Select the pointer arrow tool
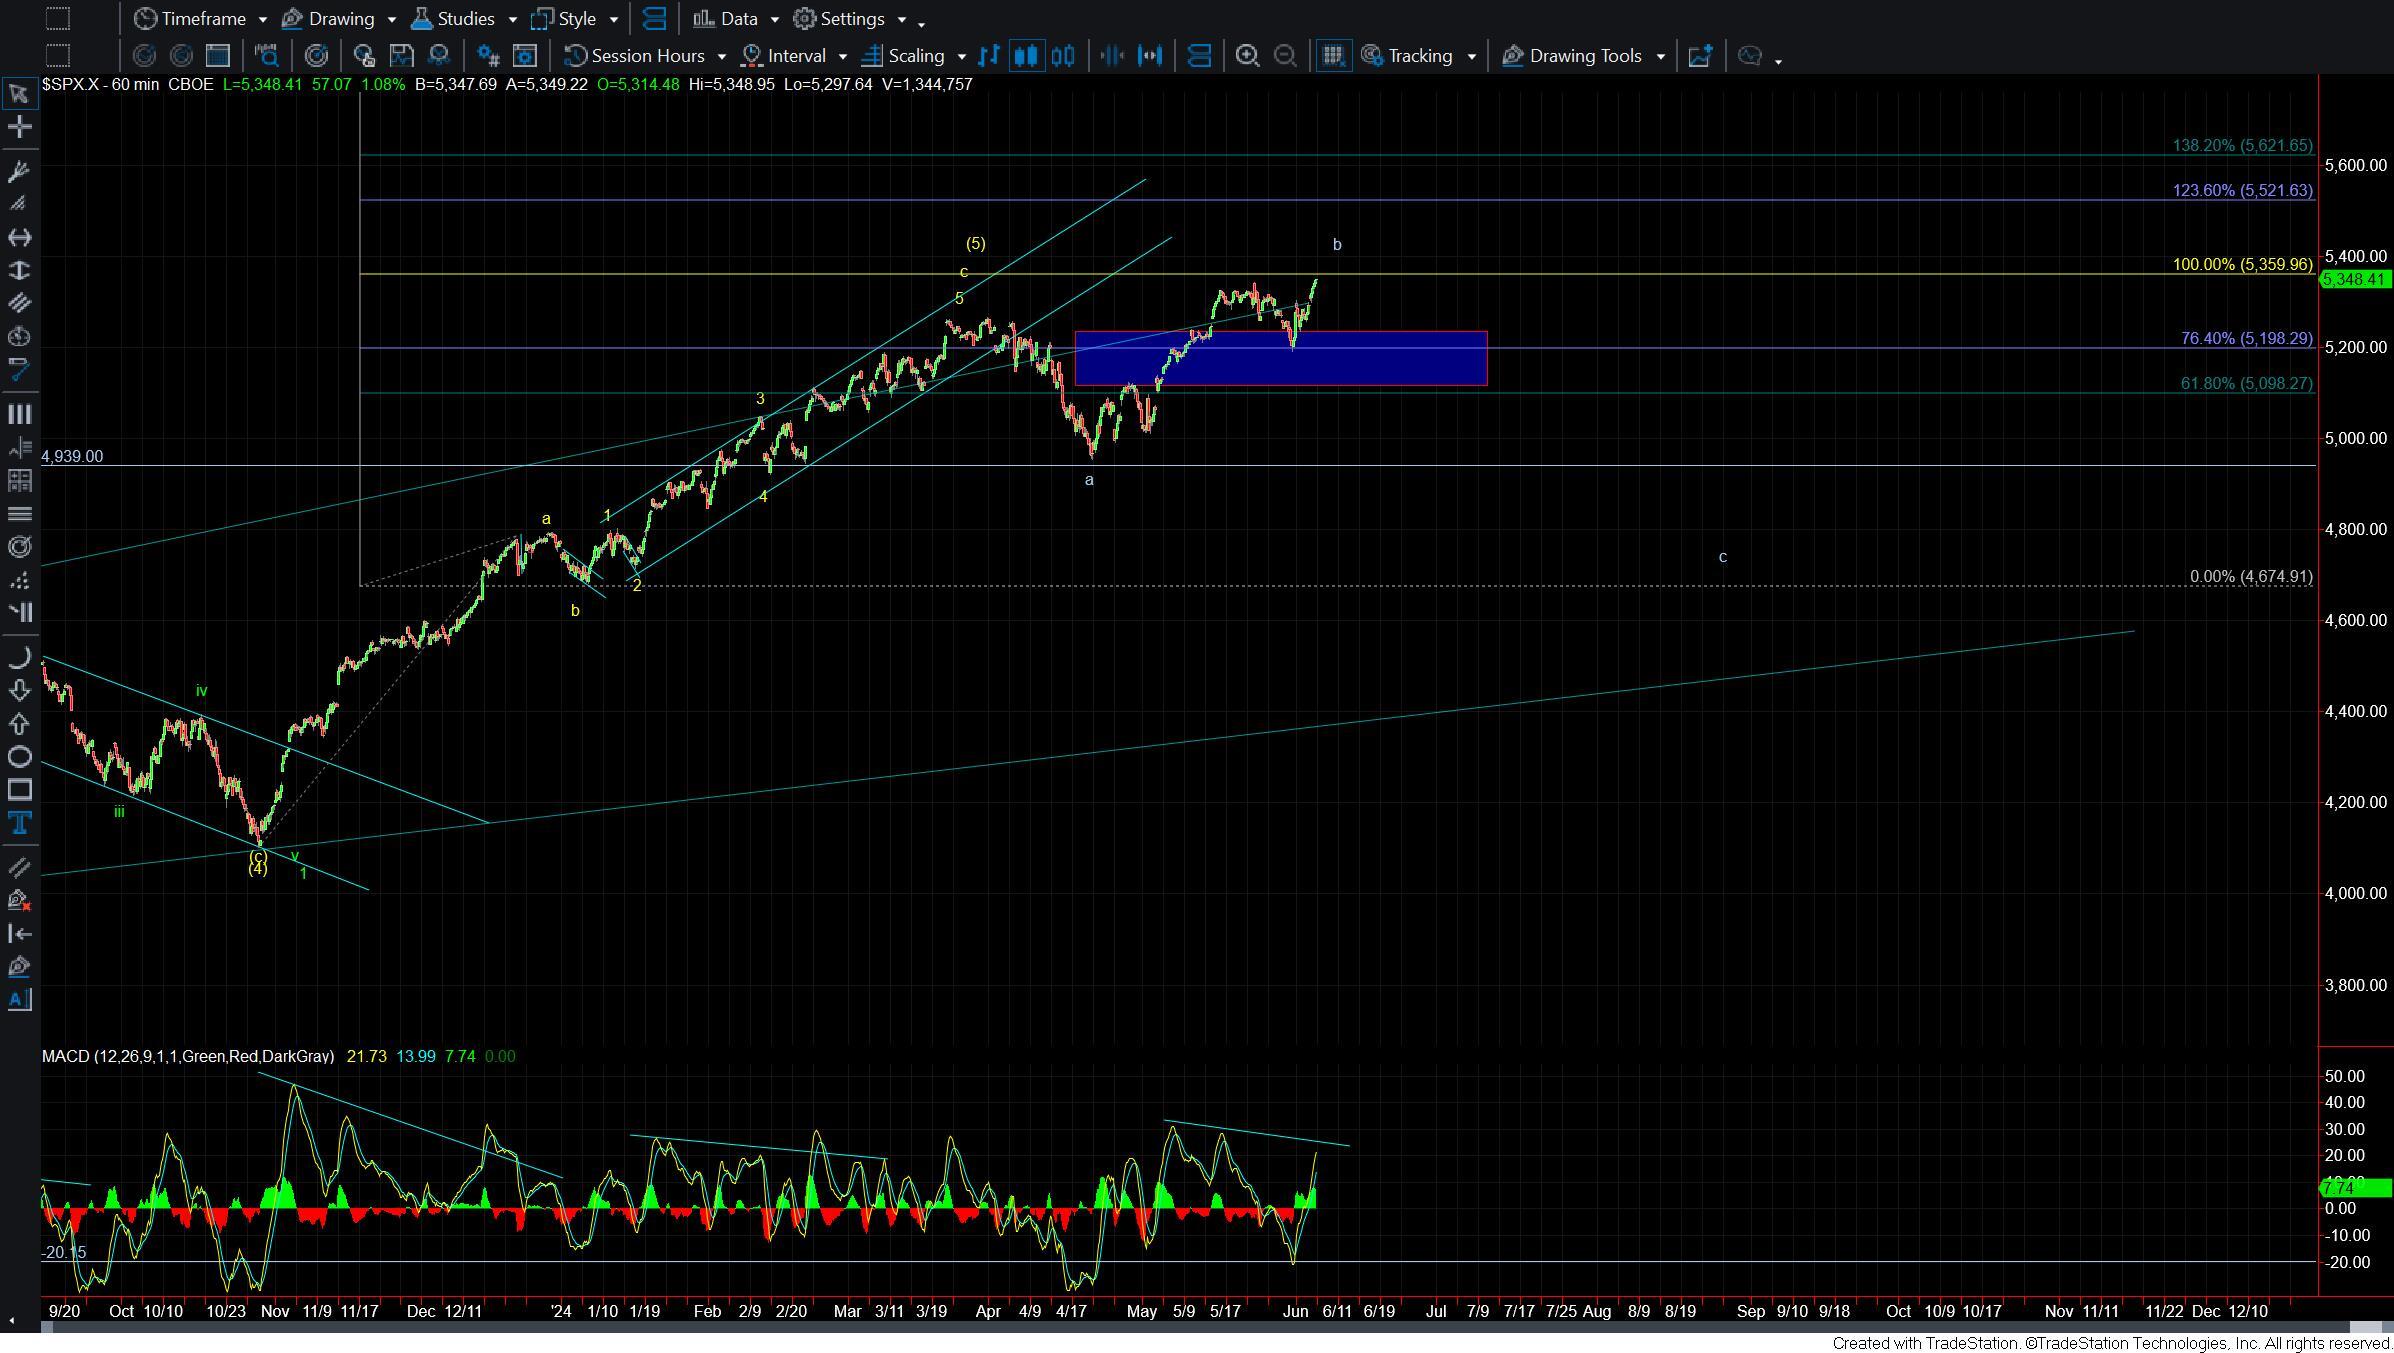Screen dimensions: 2394x1353 [18, 94]
